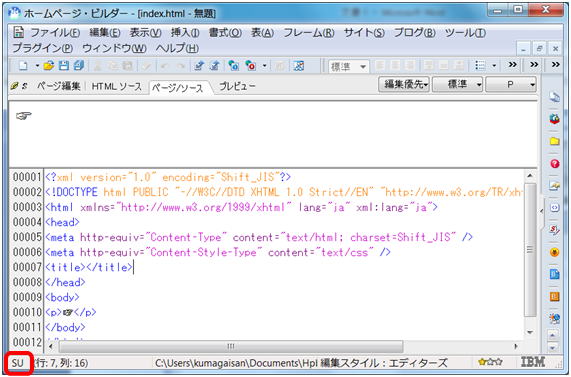The height and width of the screenshot is (377, 571).
Task: Click the new page toolbar icon
Action: (23, 66)
